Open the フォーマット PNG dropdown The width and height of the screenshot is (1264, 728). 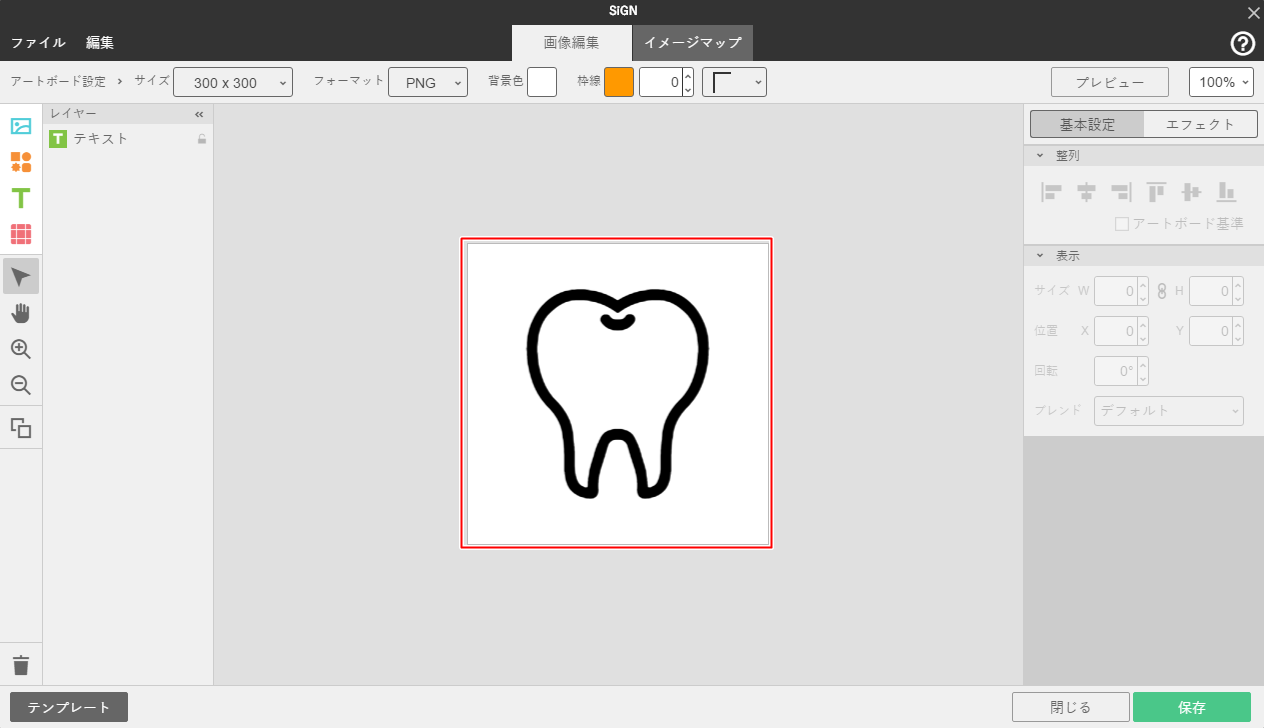tap(428, 82)
